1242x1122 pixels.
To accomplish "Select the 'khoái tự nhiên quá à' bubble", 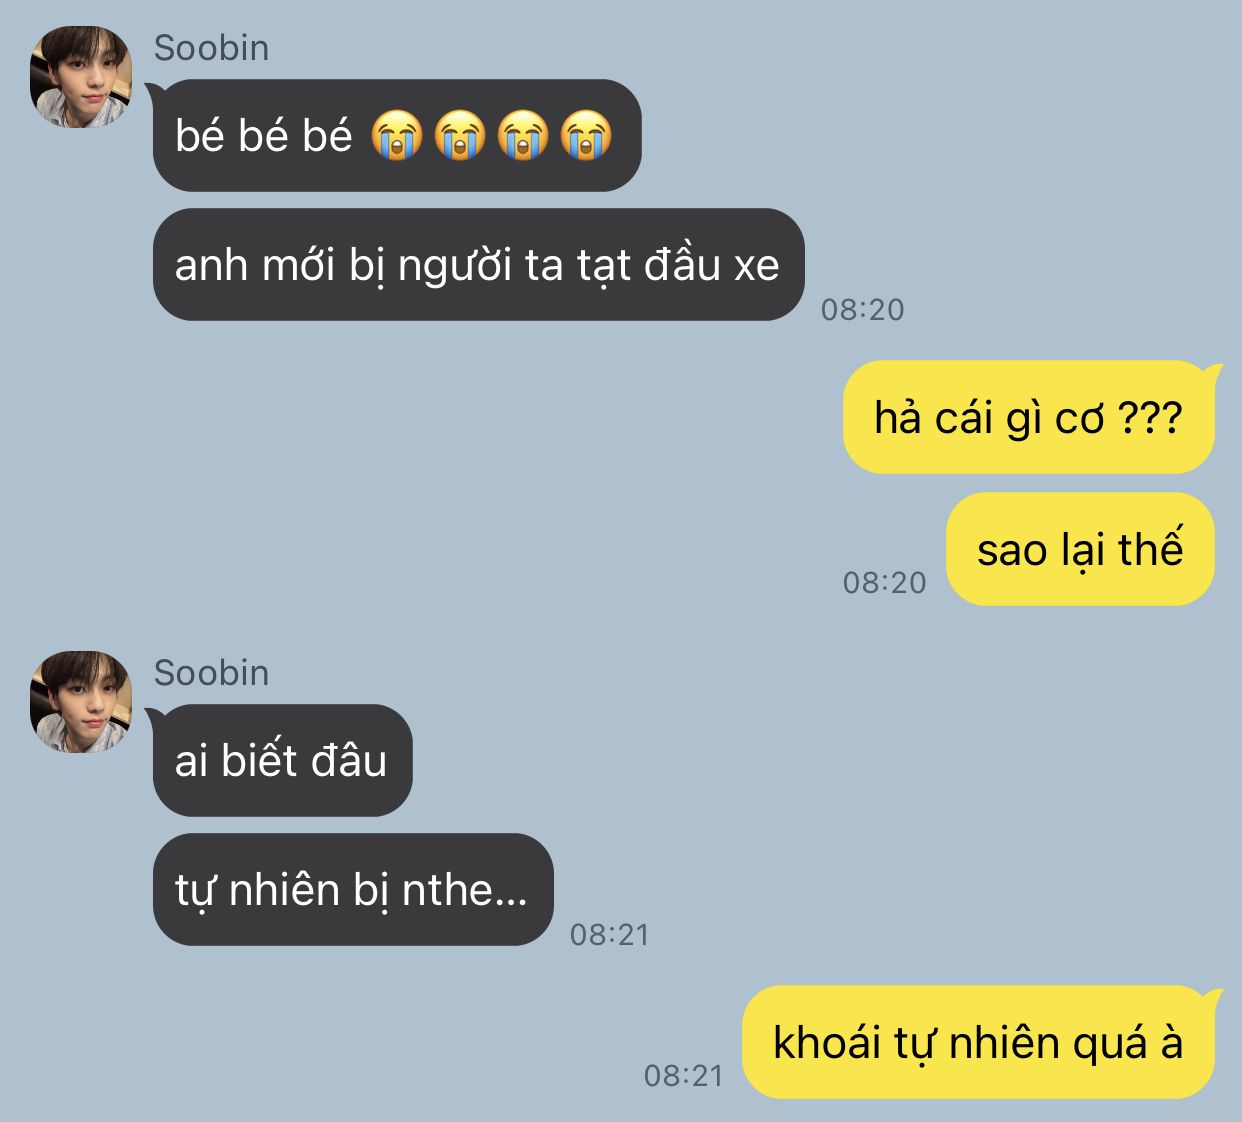I will pyautogui.click(x=978, y=1042).
